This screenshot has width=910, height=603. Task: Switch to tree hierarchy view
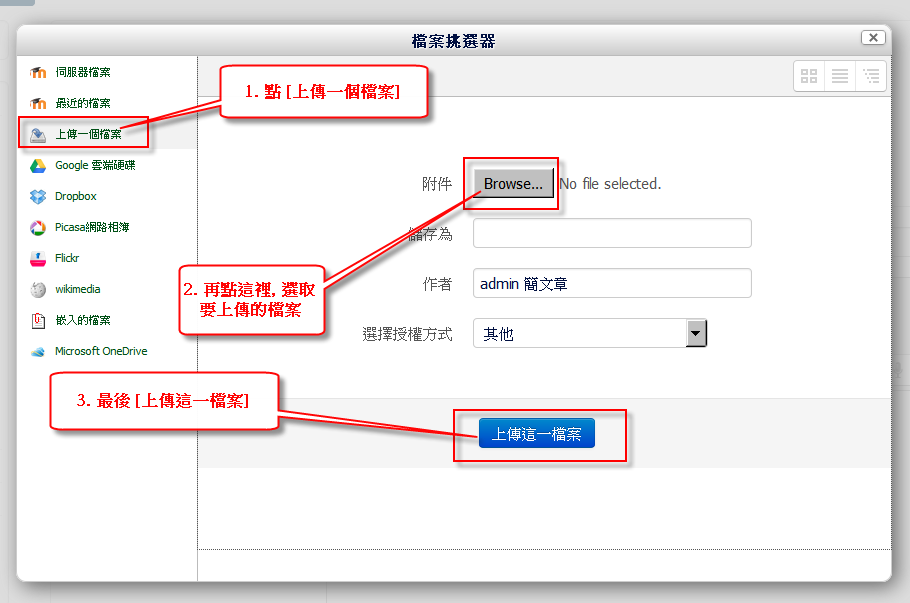tap(871, 76)
